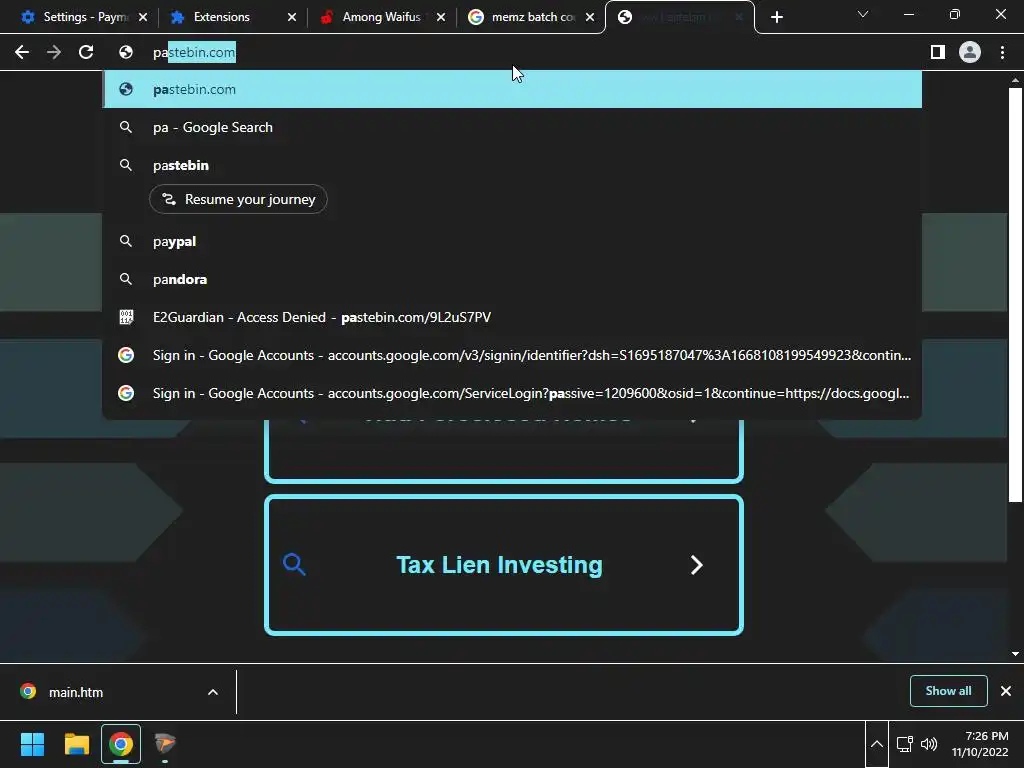
Task: Click the page vertical scrollbar thumb
Action: coord(1015,294)
